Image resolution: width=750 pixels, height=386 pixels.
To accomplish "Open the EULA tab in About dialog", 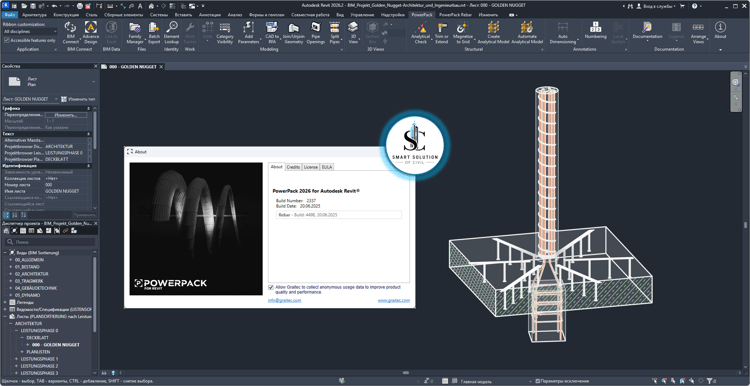I will pyautogui.click(x=327, y=167).
